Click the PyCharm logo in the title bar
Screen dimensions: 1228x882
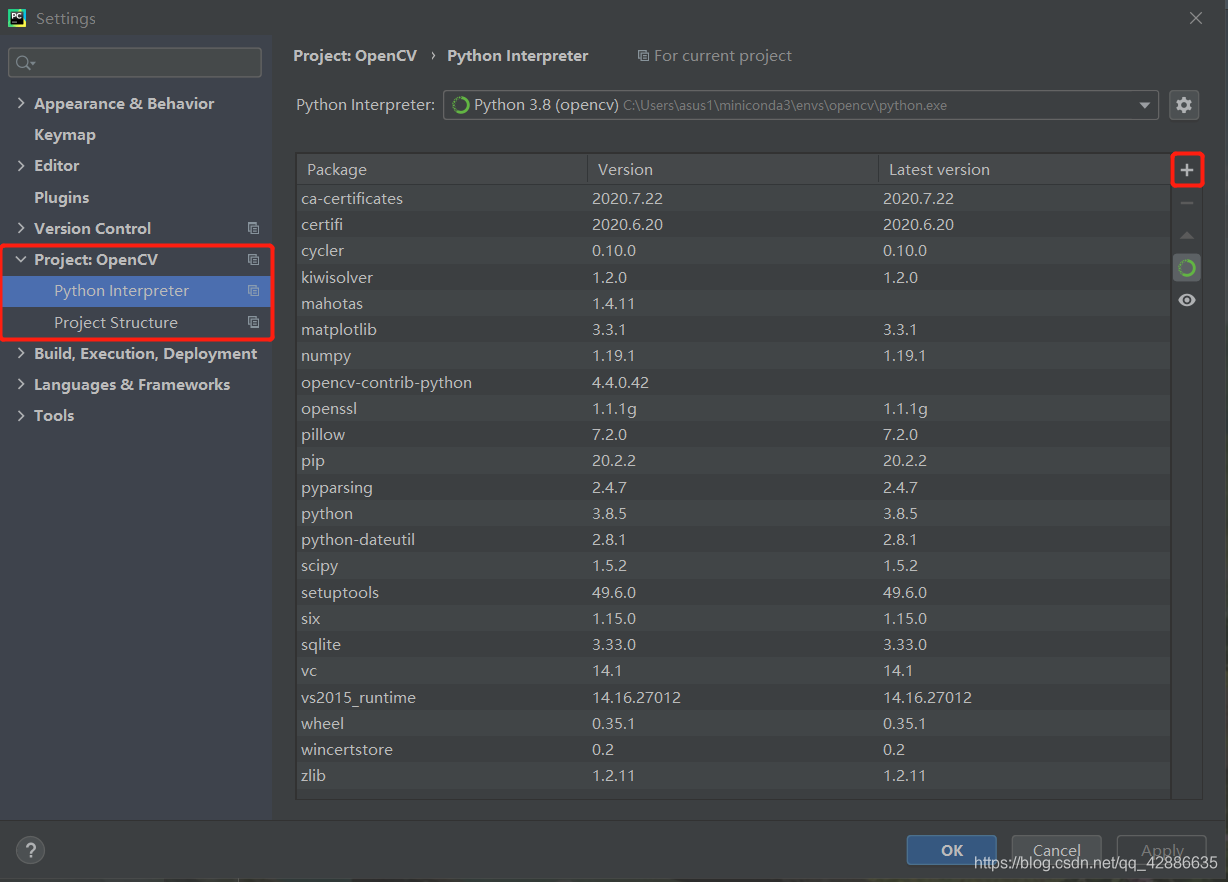(x=17, y=17)
